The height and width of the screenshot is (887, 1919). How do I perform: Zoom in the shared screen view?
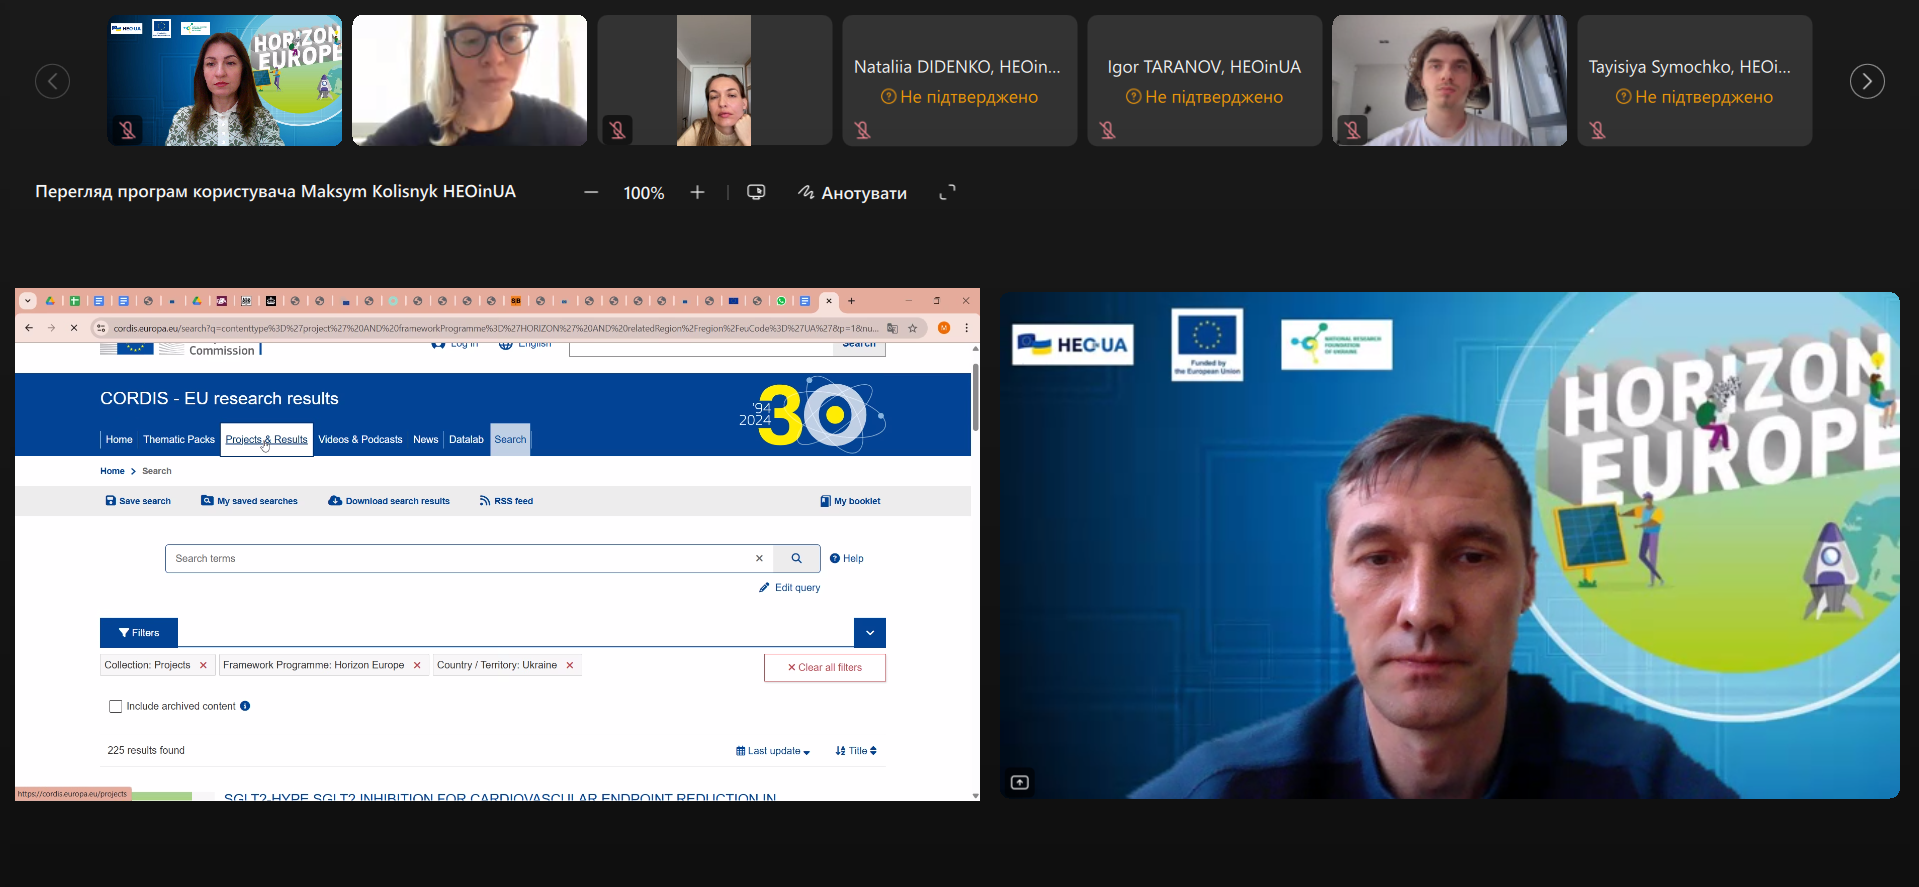pos(697,192)
